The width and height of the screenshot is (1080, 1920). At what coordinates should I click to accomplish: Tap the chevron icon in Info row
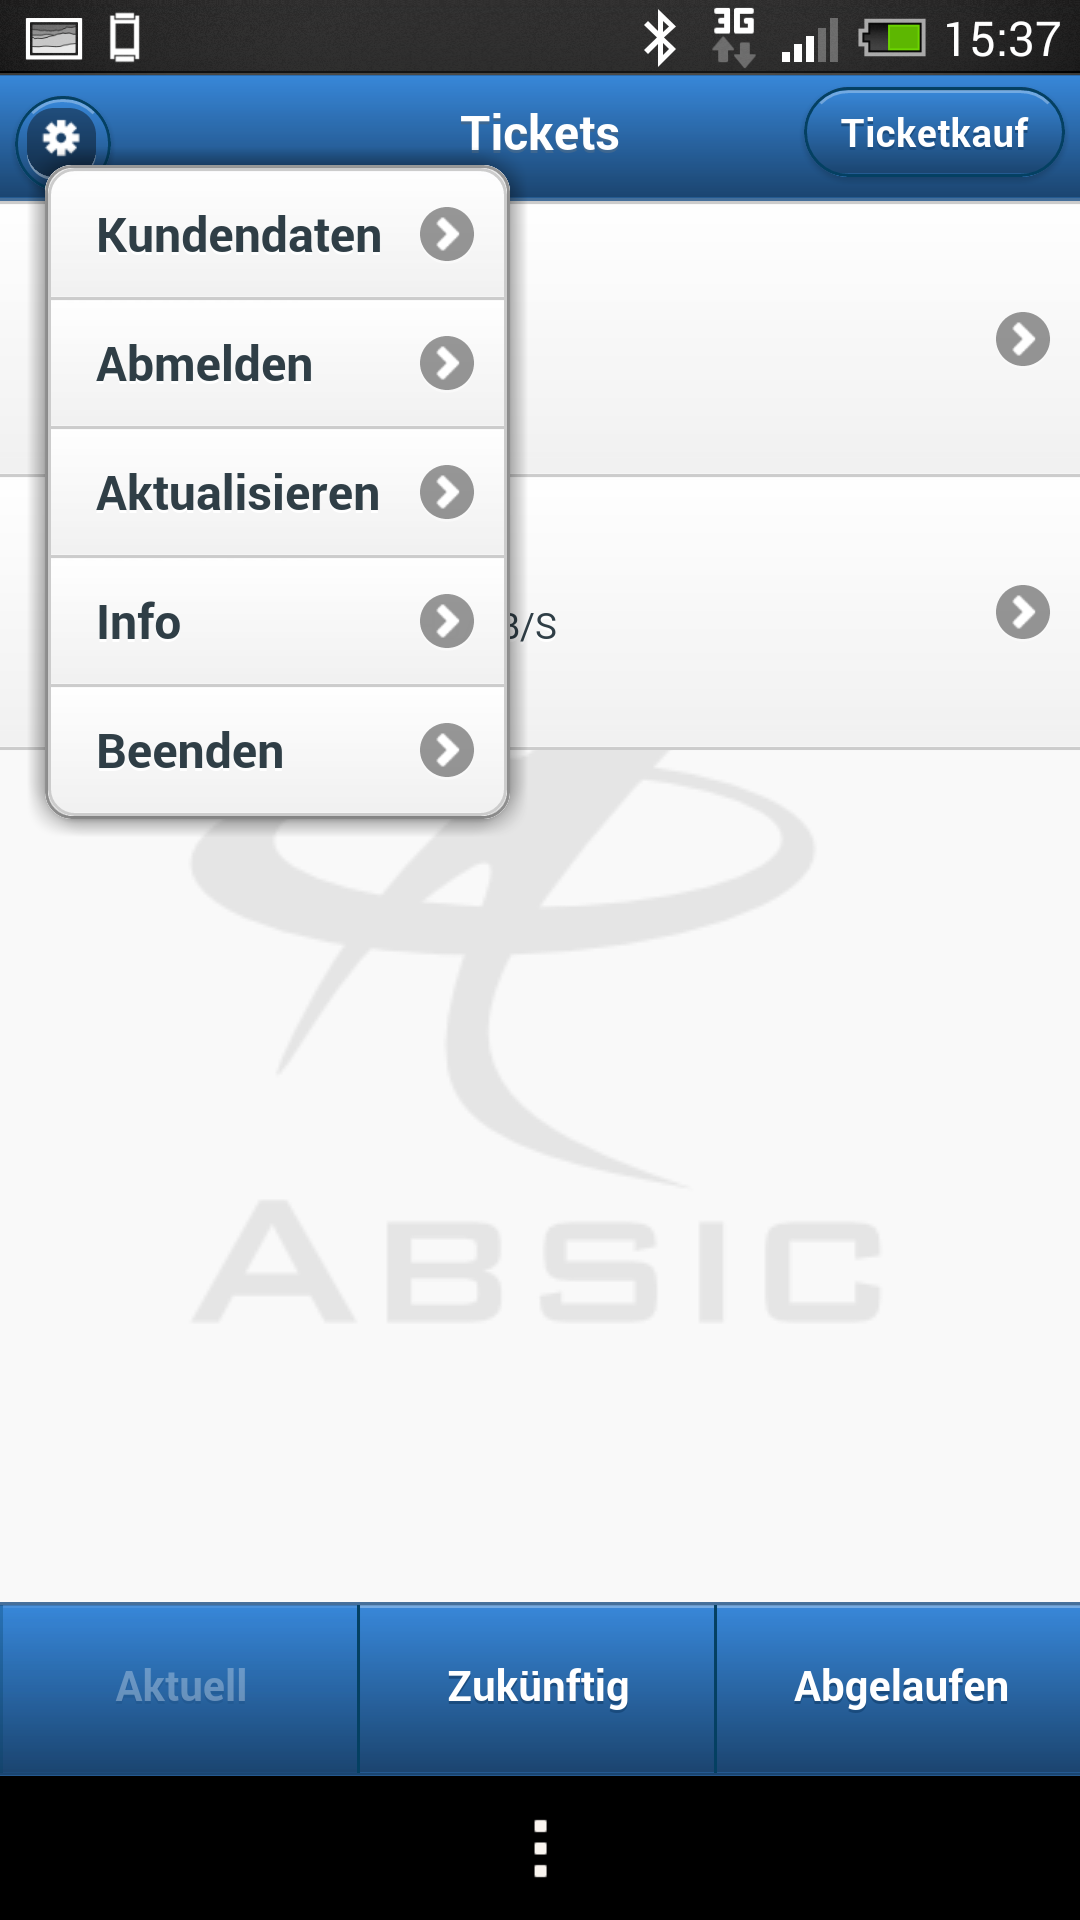coord(446,621)
